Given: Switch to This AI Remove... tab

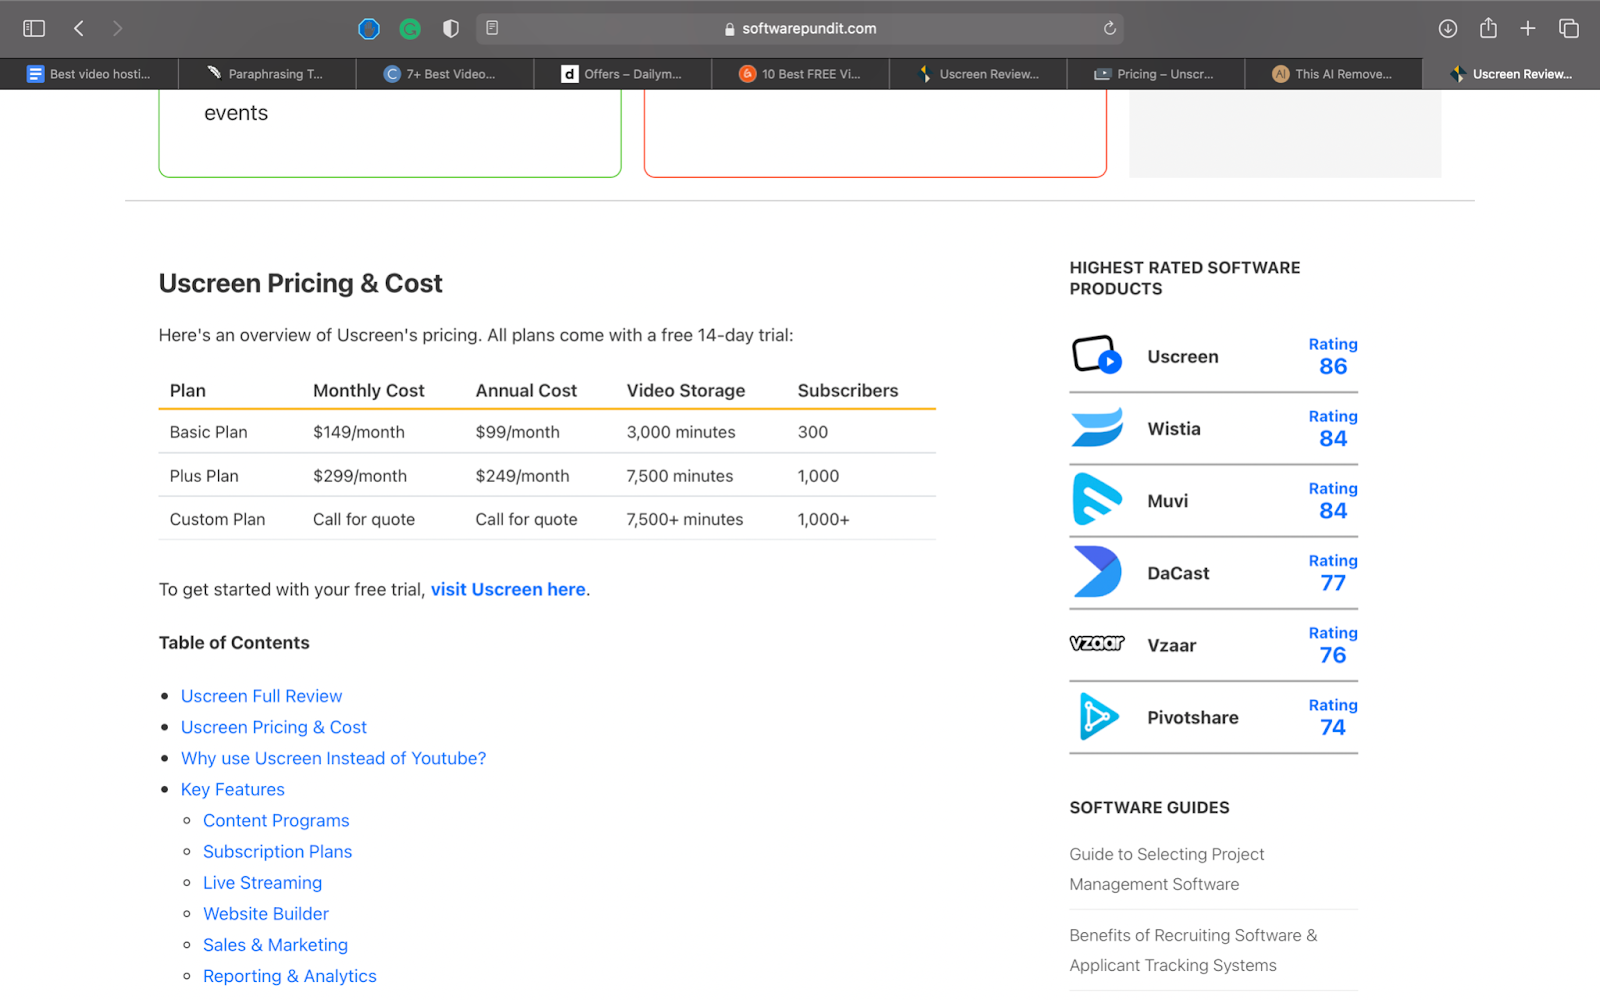Looking at the screenshot, I should pos(1333,74).
